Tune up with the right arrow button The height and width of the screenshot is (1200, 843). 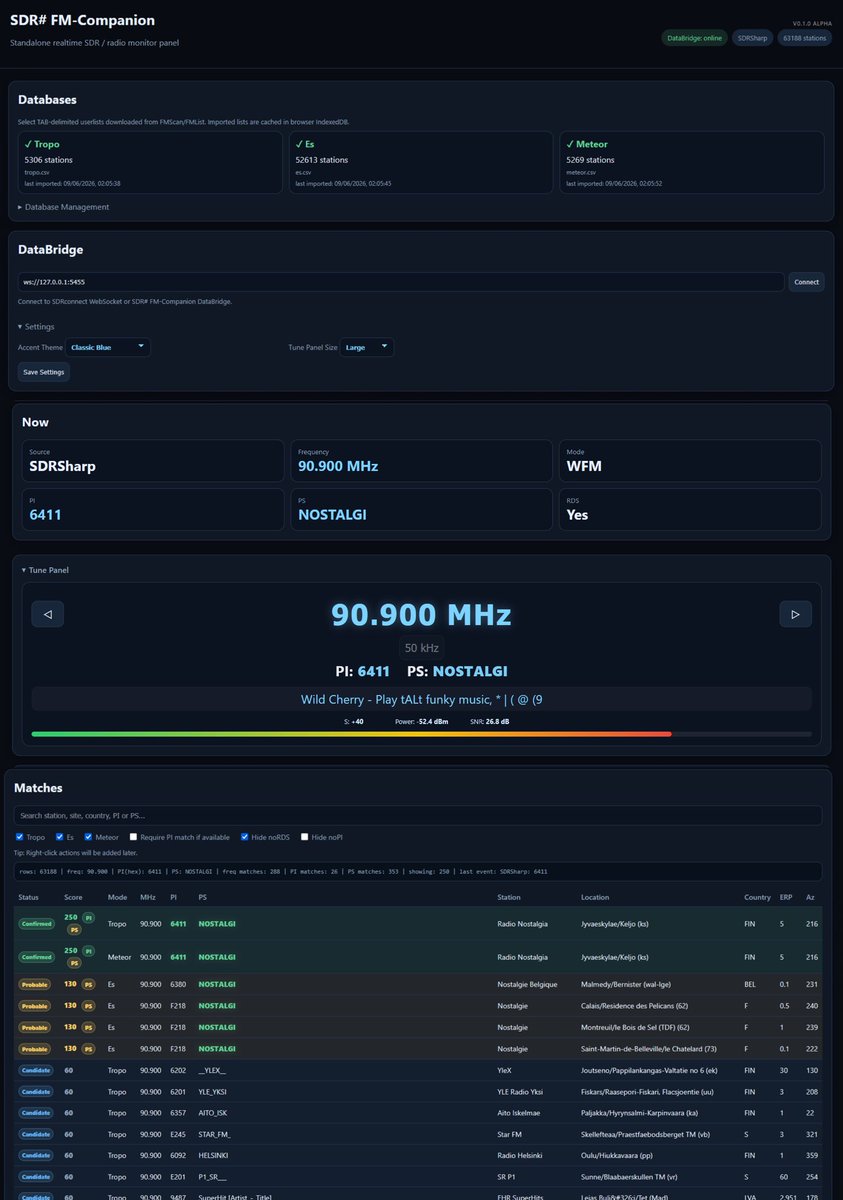(795, 614)
